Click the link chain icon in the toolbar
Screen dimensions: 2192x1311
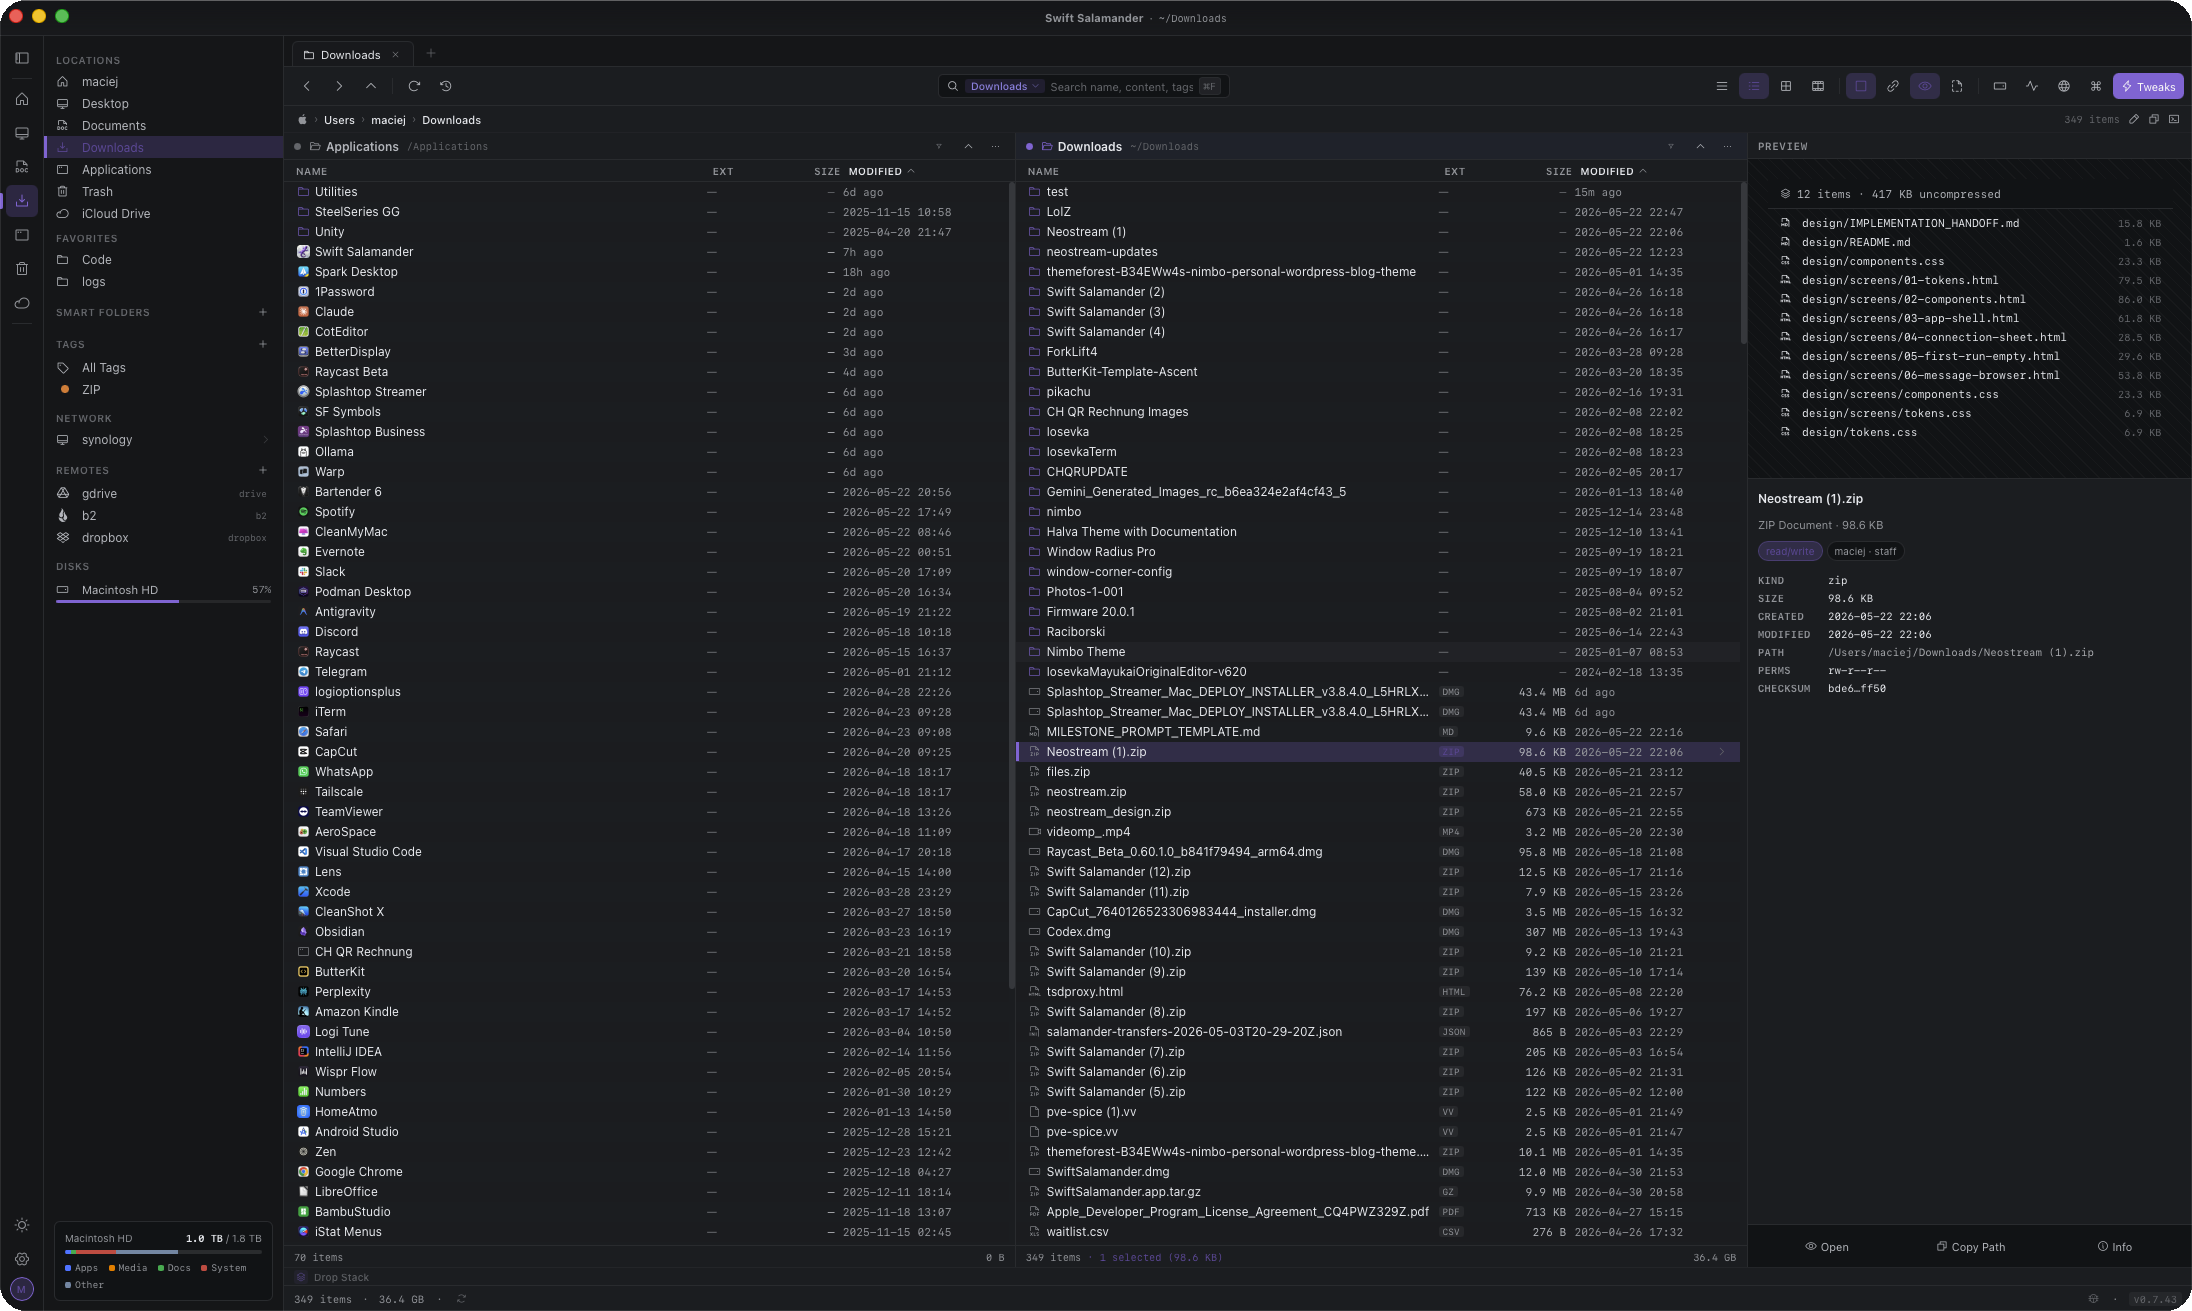pos(1893,86)
